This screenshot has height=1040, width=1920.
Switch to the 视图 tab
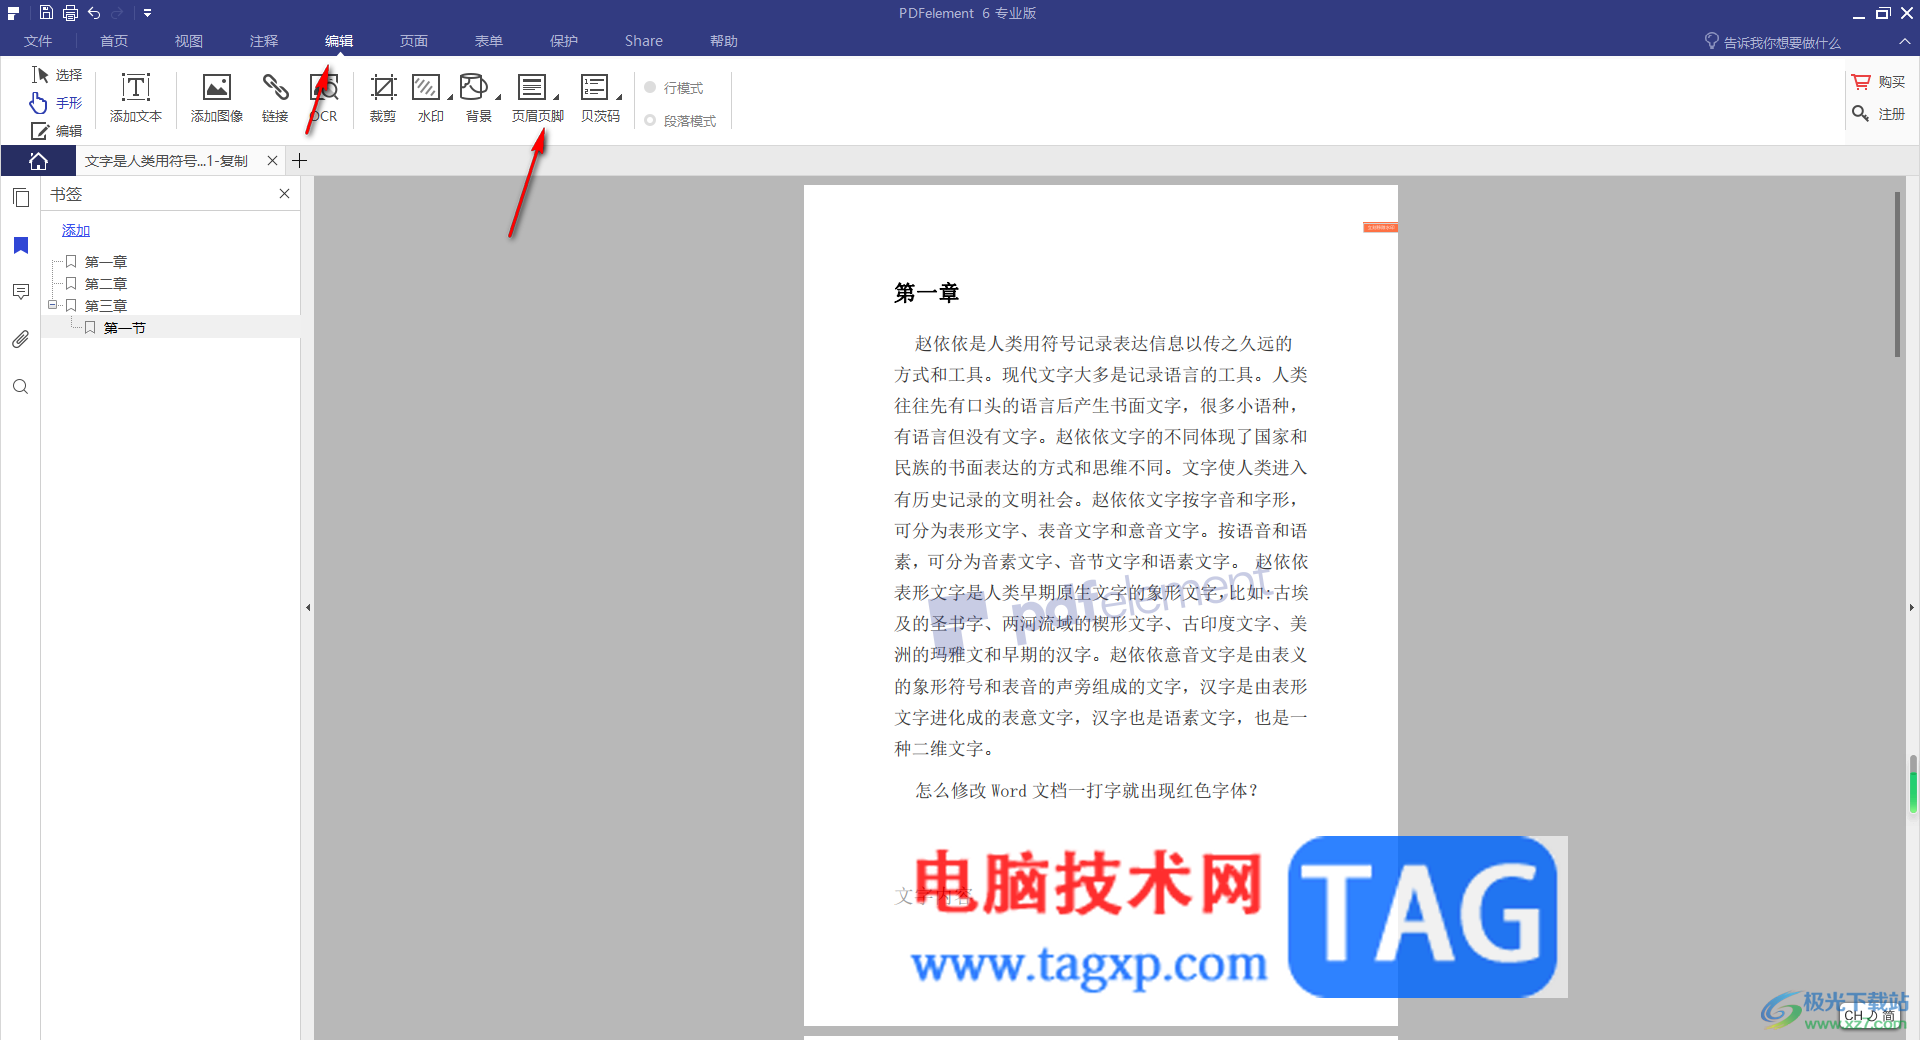[189, 41]
